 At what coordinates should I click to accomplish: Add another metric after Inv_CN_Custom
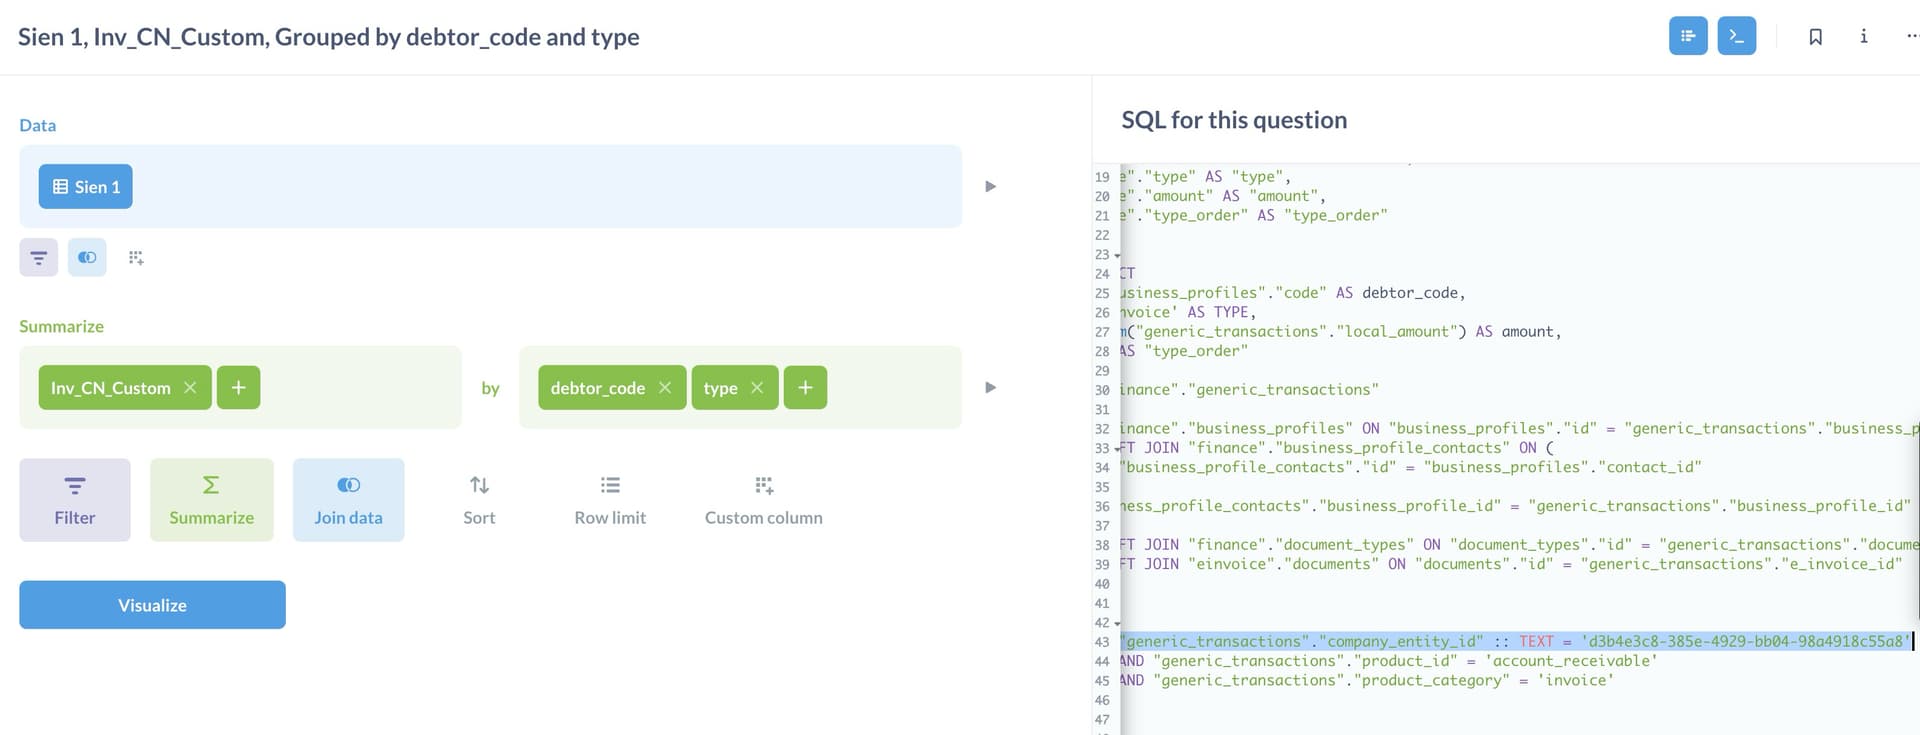[x=238, y=388]
